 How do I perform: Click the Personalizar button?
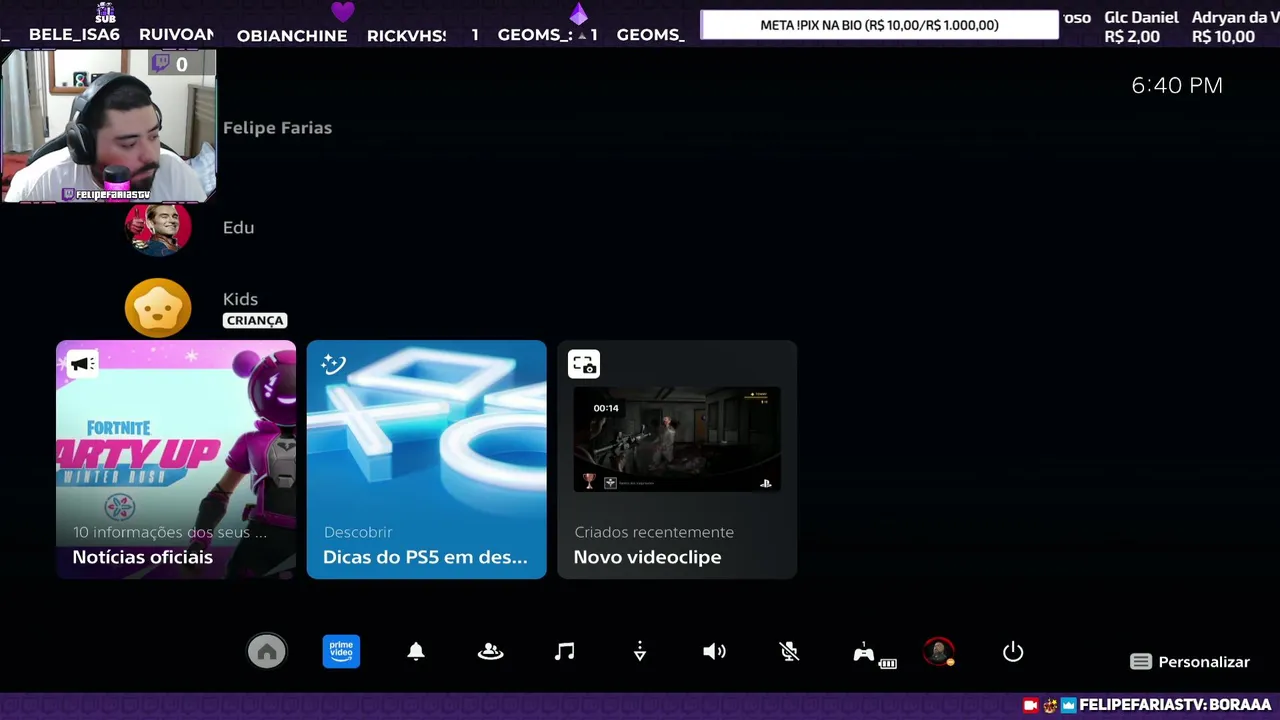(x=1190, y=662)
